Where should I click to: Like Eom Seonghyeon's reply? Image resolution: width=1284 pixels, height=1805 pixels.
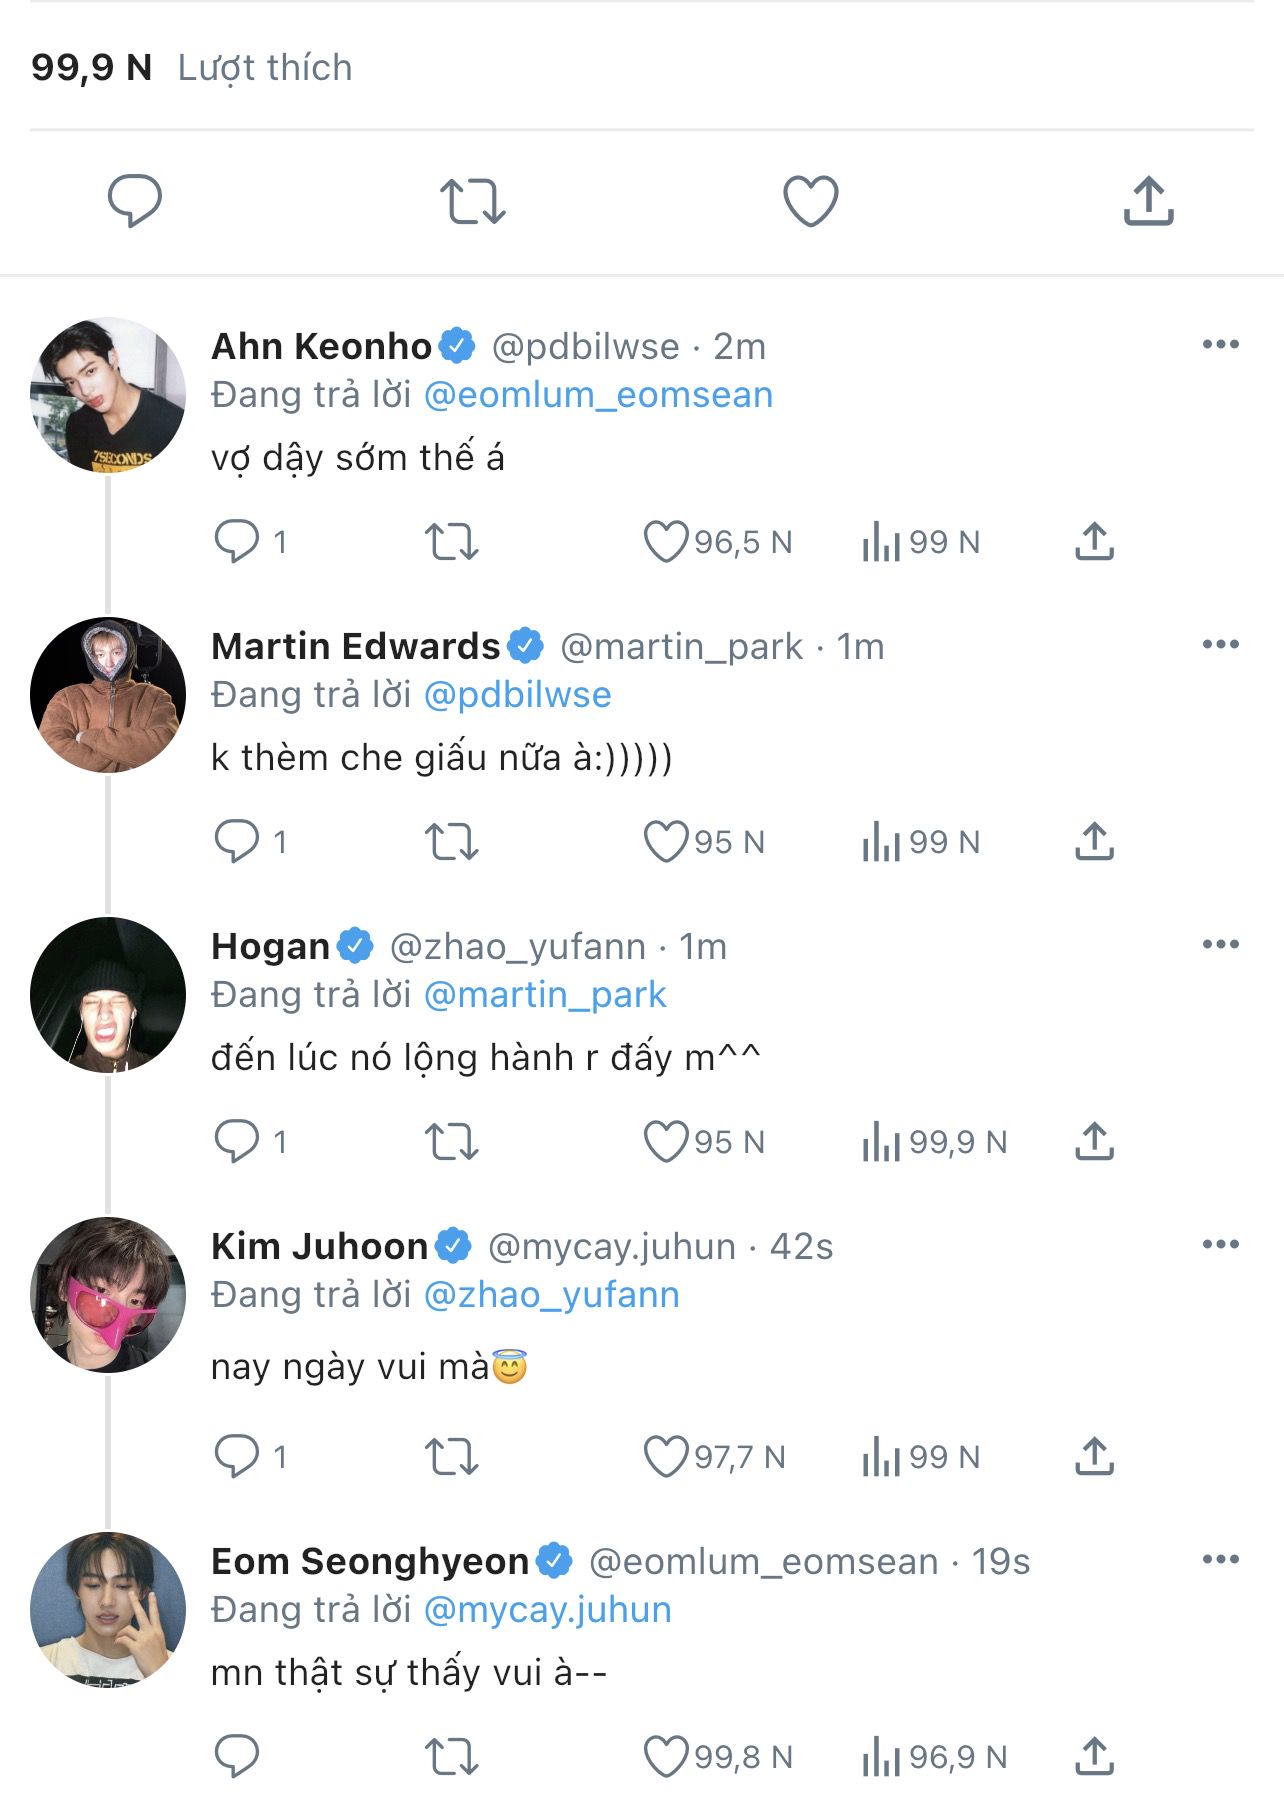pyautogui.click(x=665, y=1757)
